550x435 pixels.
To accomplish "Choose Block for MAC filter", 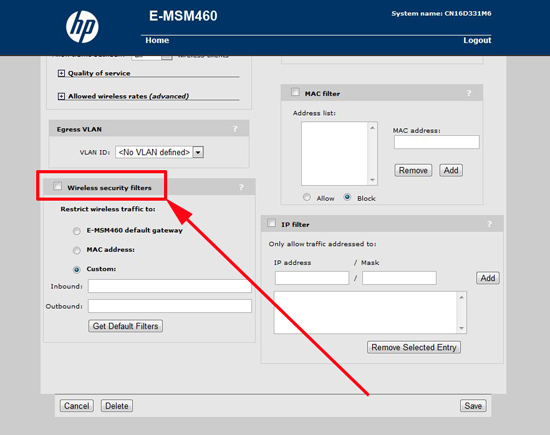I will (347, 197).
